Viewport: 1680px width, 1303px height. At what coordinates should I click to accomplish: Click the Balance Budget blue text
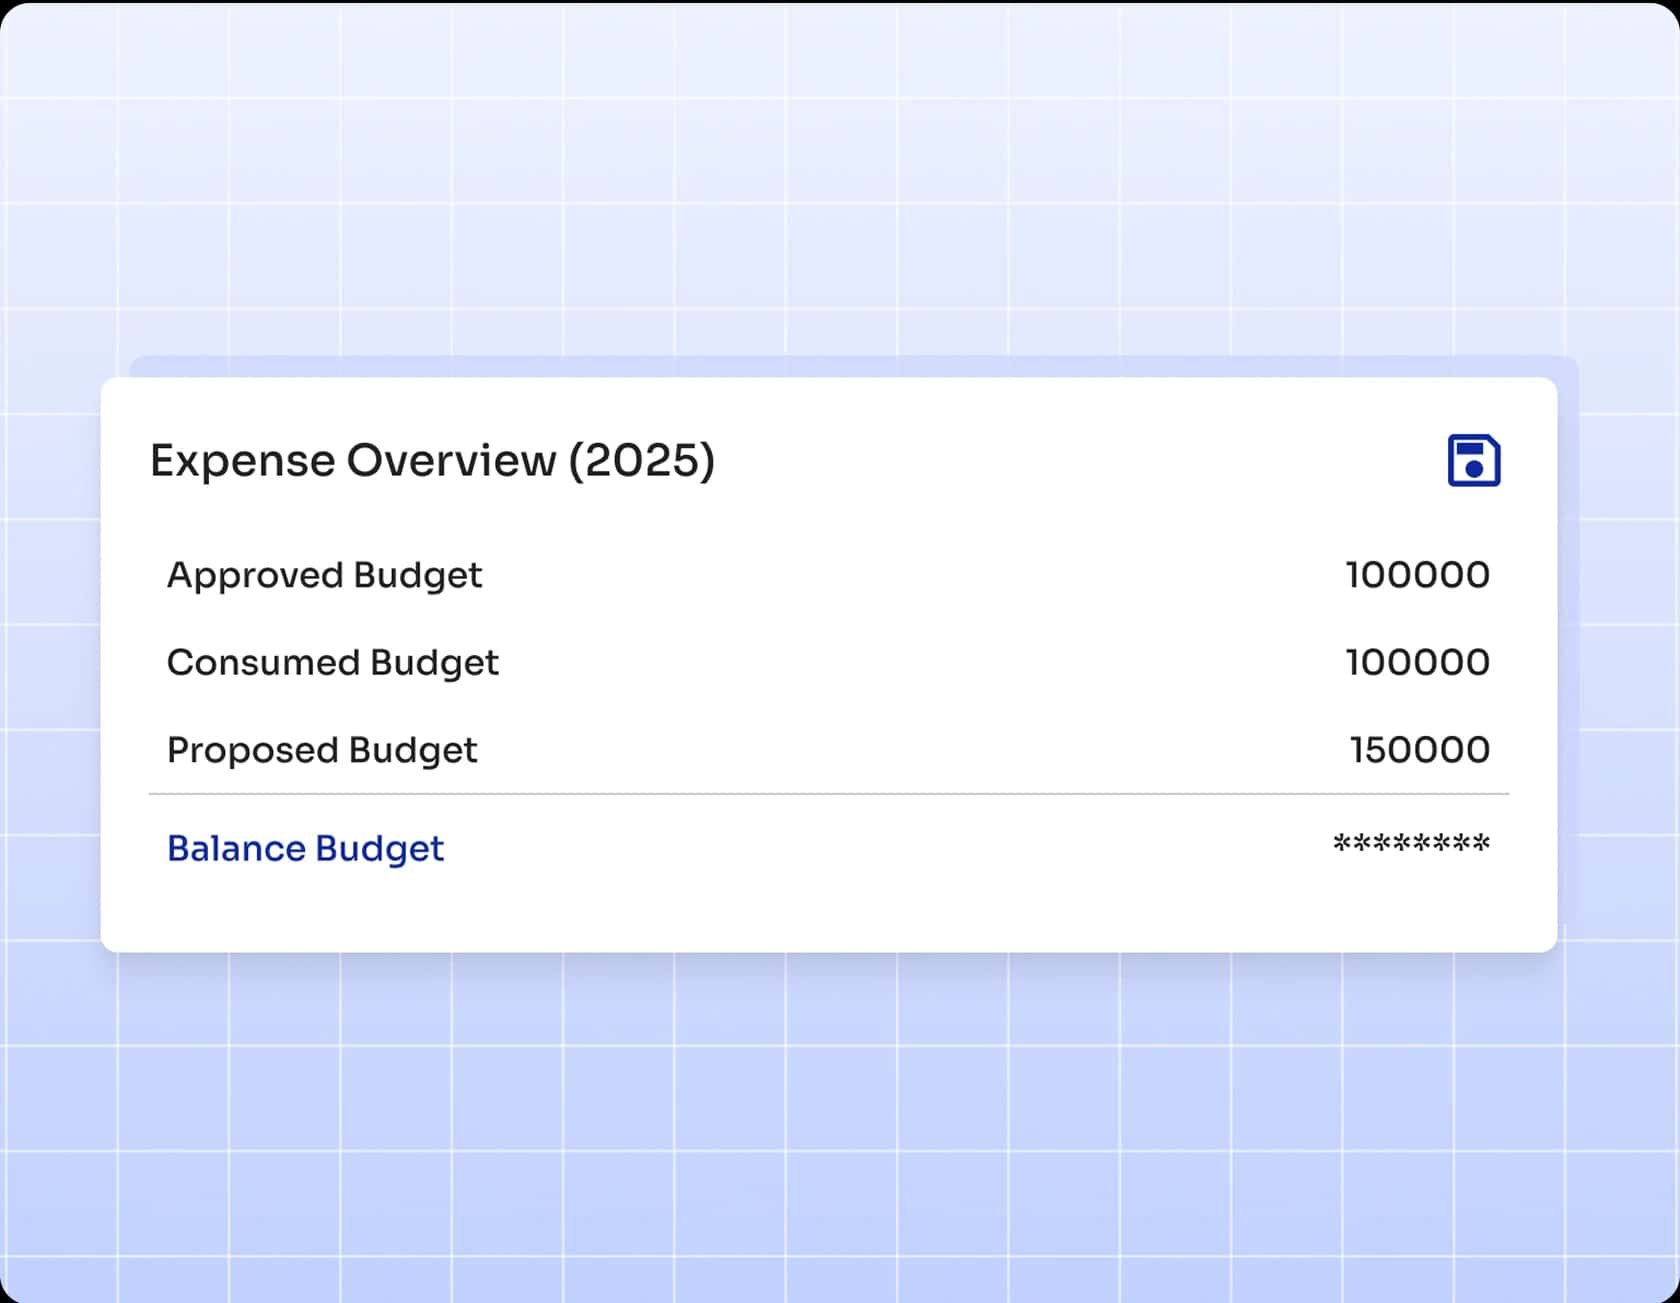[x=305, y=848]
